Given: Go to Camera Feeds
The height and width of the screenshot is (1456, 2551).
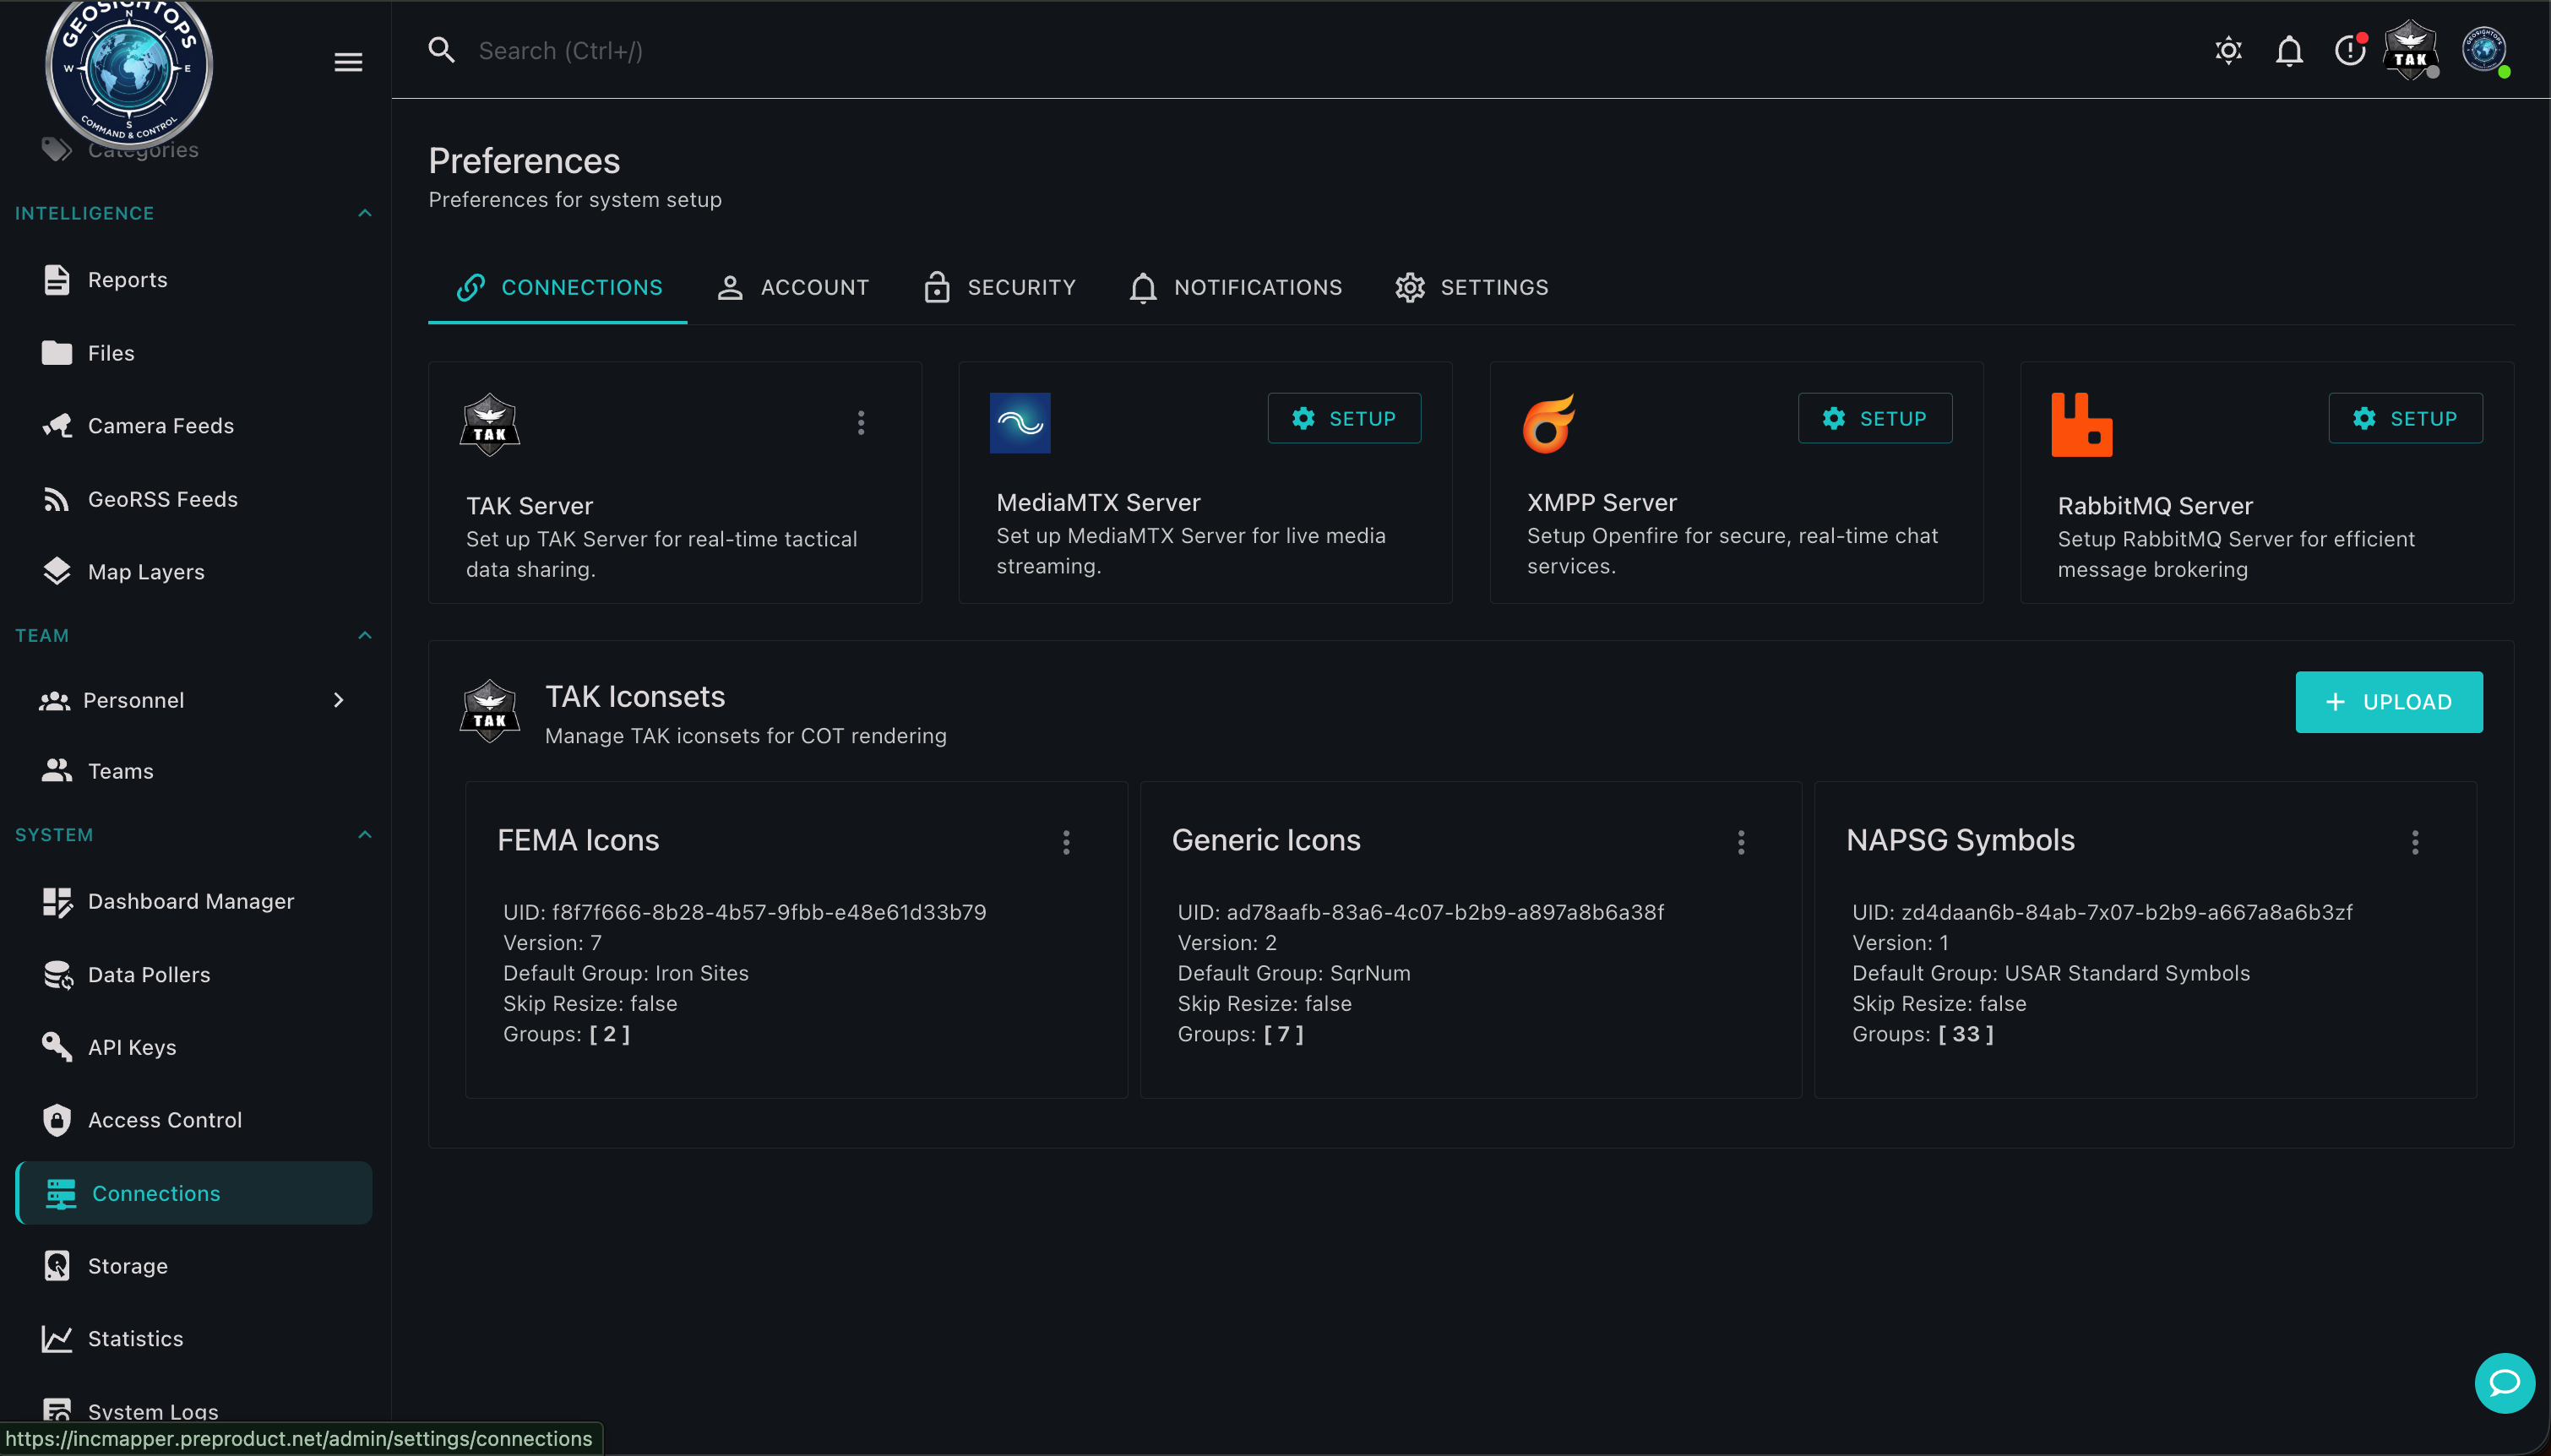Looking at the screenshot, I should click(194, 426).
